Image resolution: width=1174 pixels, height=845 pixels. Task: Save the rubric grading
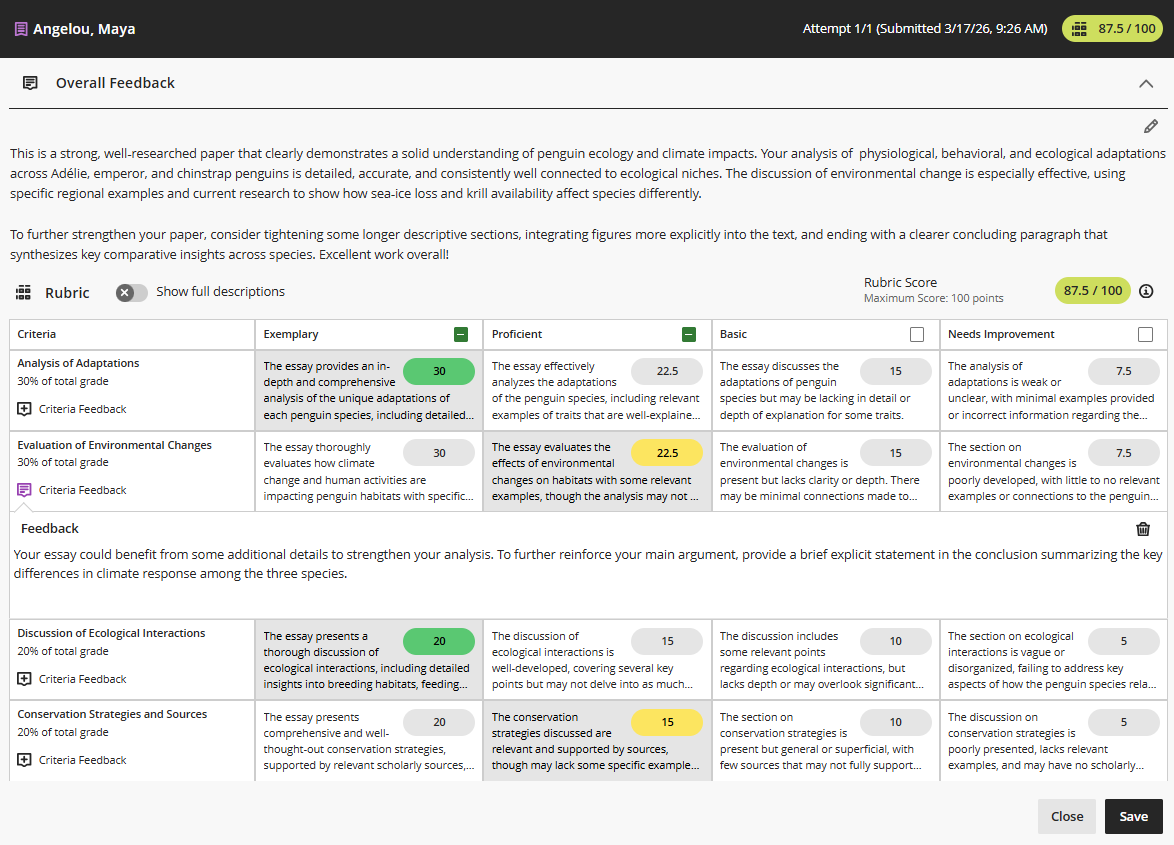pos(1134,817)
